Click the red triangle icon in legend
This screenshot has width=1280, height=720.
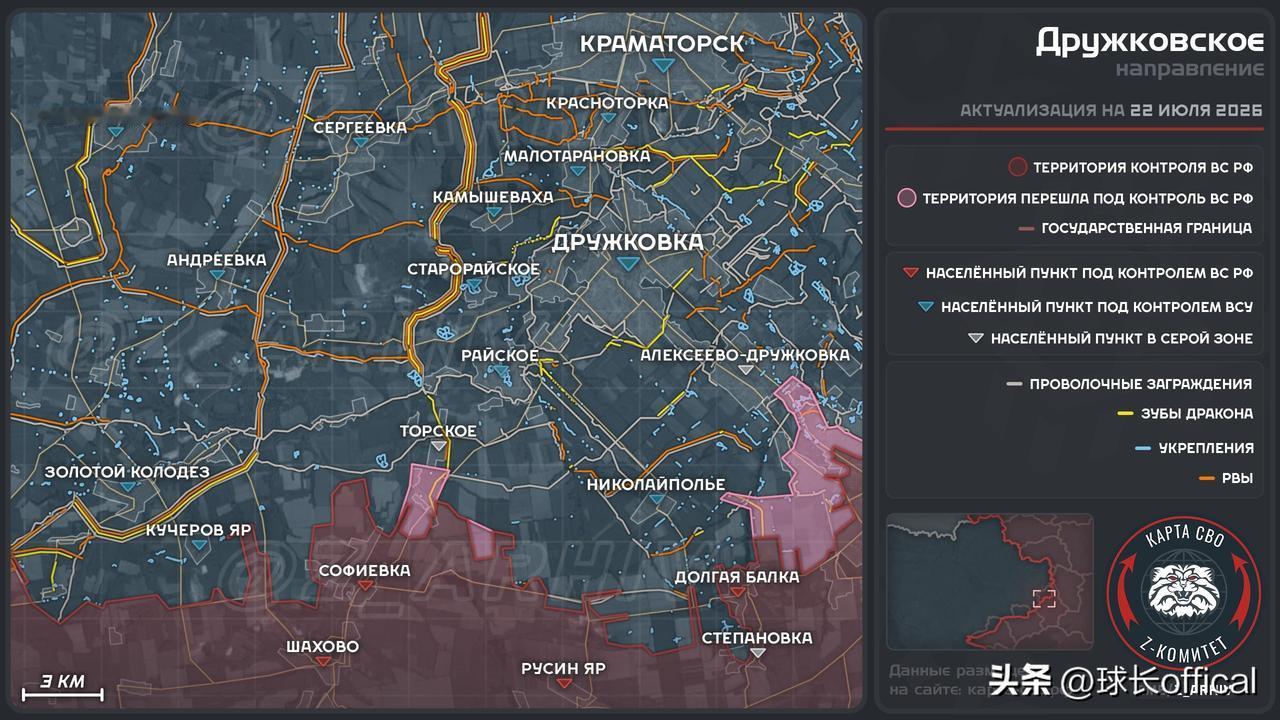click(x=909, y=273)
